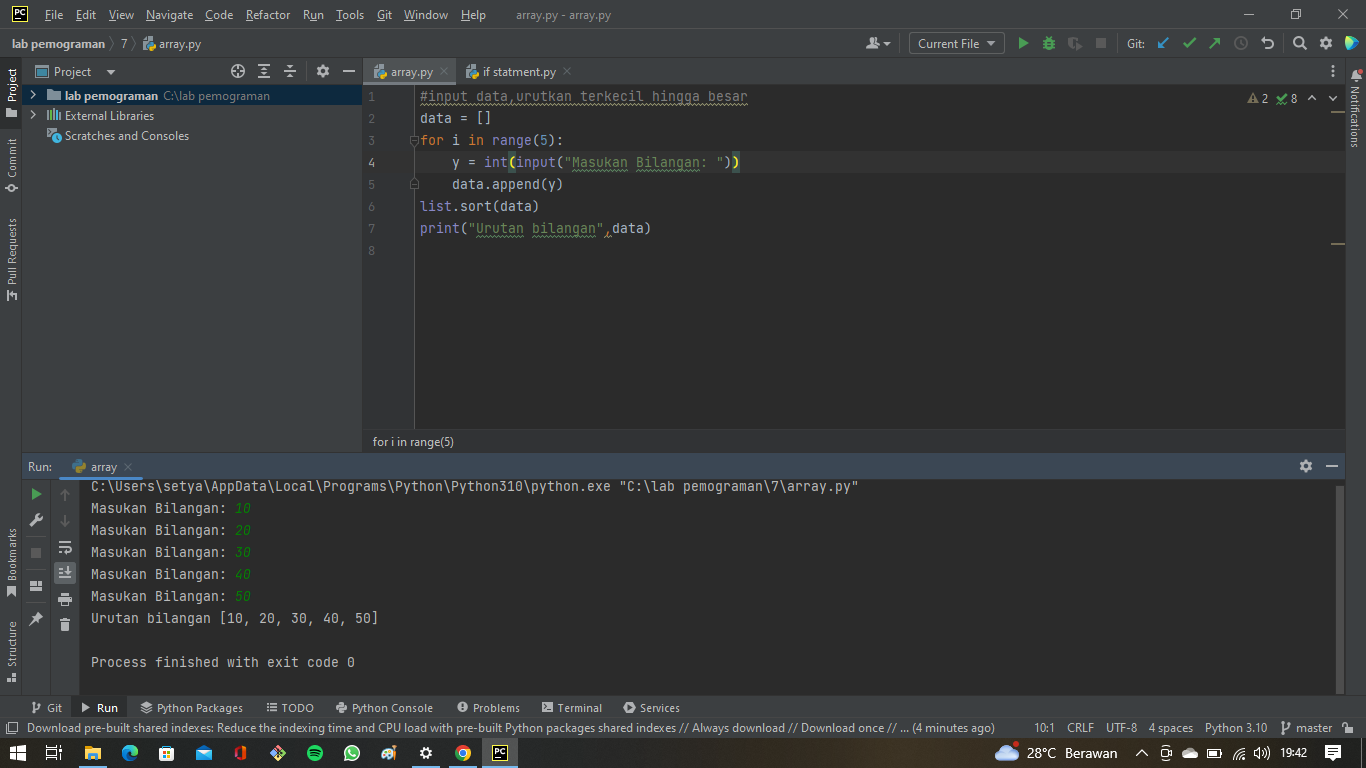Open Google Chrome from Windows taskbar
The width and height of the screenshot is (1366, 768).
click(x=463, y=753)
